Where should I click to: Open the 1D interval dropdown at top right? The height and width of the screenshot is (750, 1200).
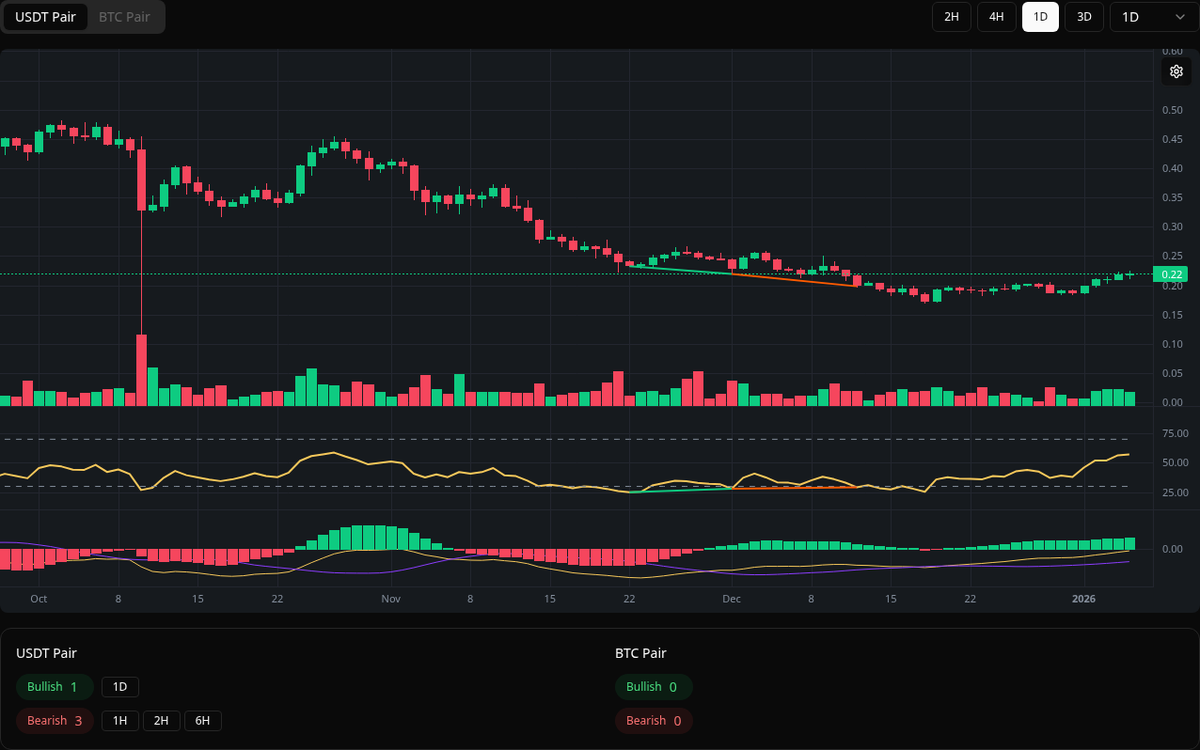pos(1147,17)
